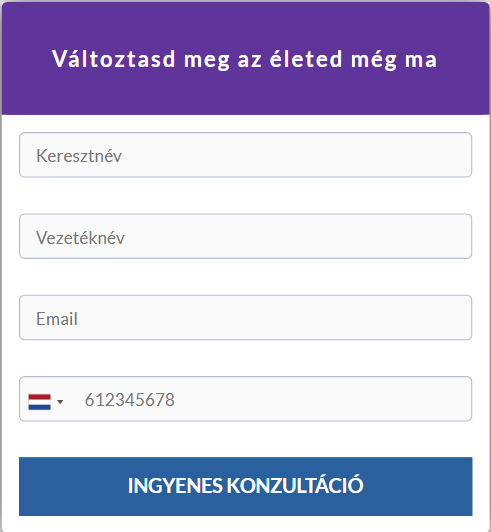Click the word 'KONZULTÁCIÓ' on the button
Image resolution: width=491 pixels, height=532 pixels.
point(295,485)
